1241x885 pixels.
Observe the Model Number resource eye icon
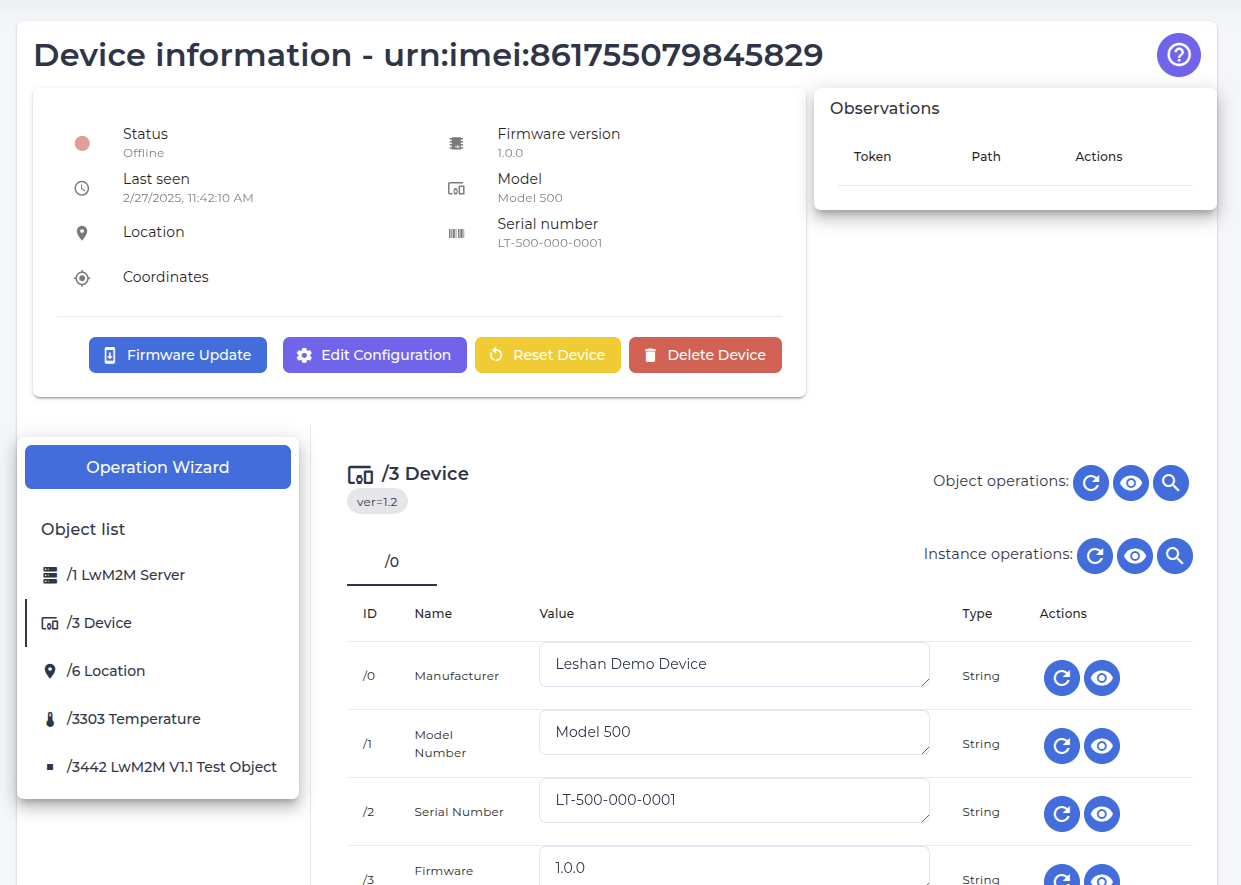[x=1102, y=746]
